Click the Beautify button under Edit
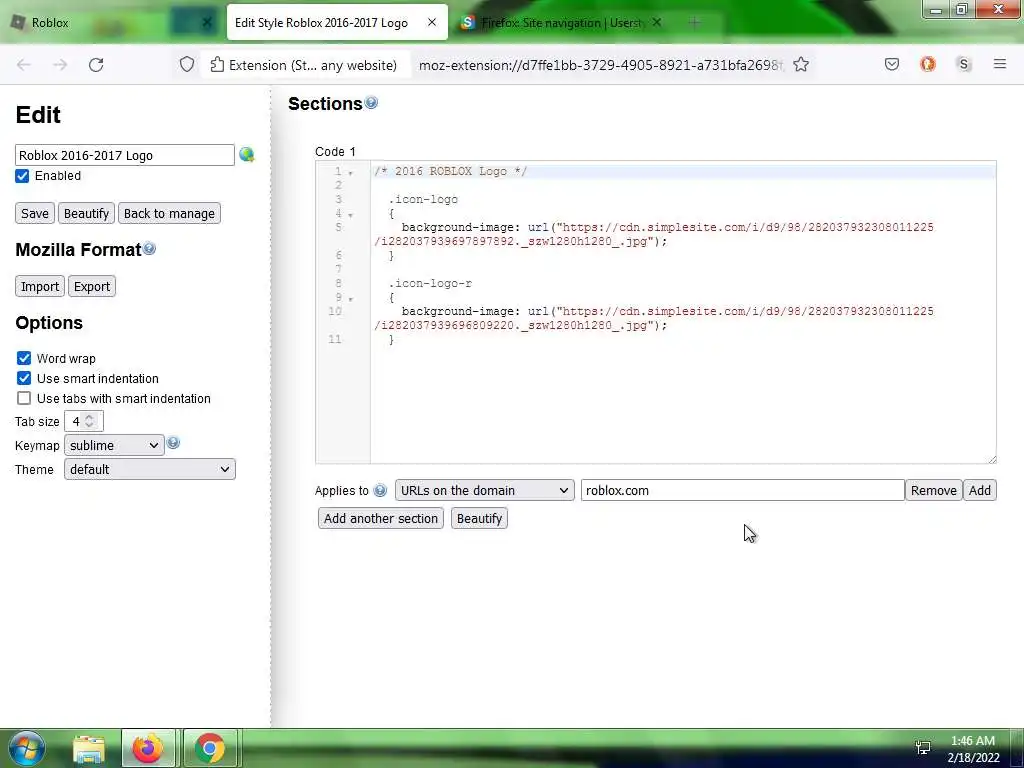Screen dimensions: 1024x768 (x=86, y=214)
